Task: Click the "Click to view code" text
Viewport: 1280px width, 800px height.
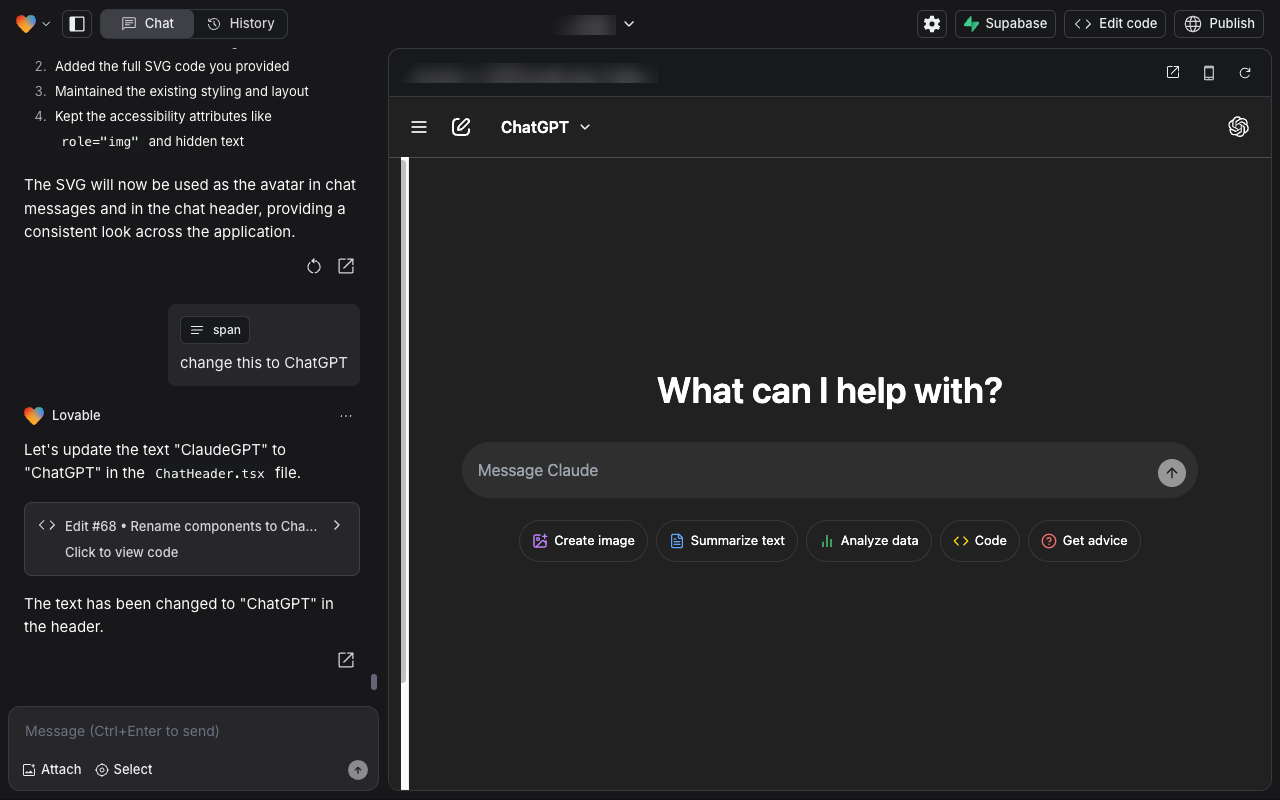Action: [122, 552]
